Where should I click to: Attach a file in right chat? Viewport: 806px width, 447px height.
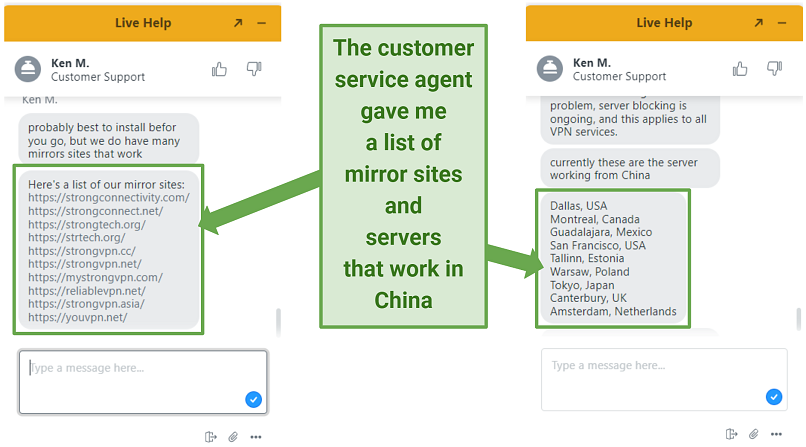coord(754,434)
